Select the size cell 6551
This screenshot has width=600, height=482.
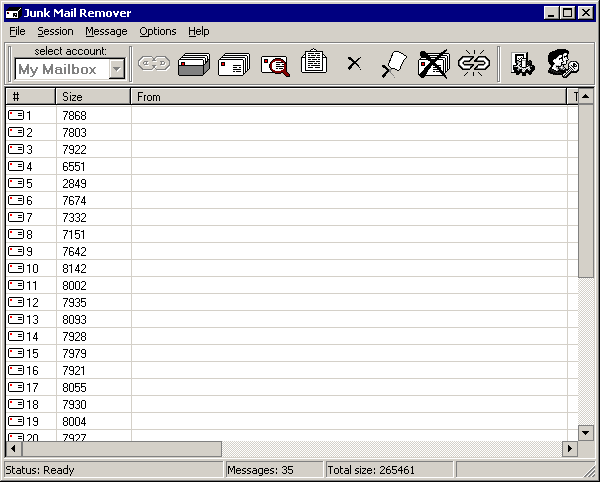coord(74,166)
